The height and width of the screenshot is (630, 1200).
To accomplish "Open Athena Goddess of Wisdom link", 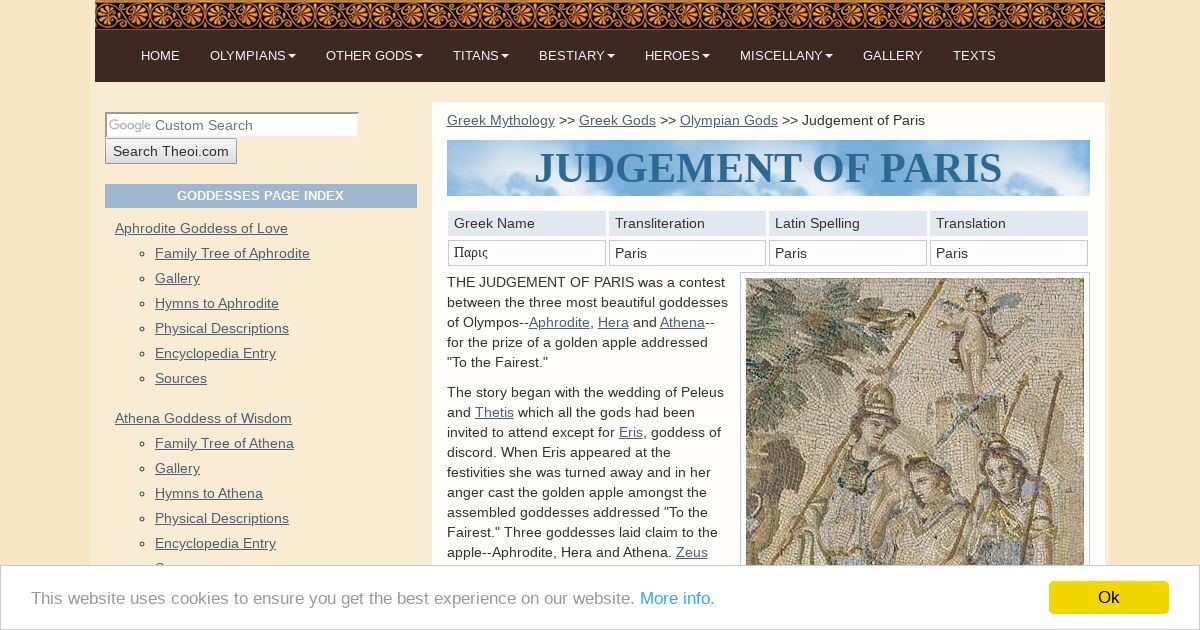I will click(x=203, y=418).
